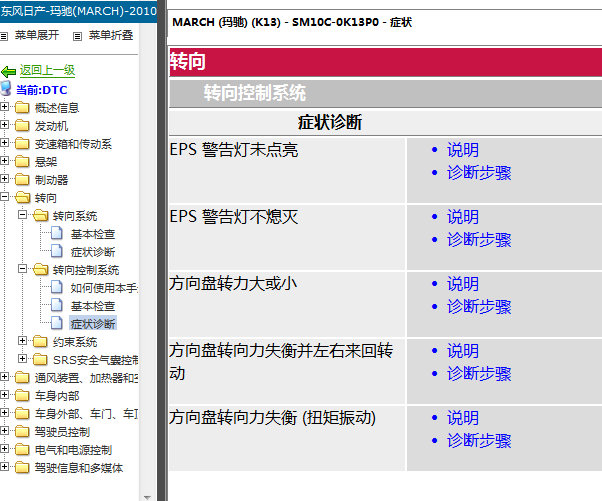This screenshot has height=501, width=602.
Task: Click the 约束系统 folder icon
Action: 40,341
